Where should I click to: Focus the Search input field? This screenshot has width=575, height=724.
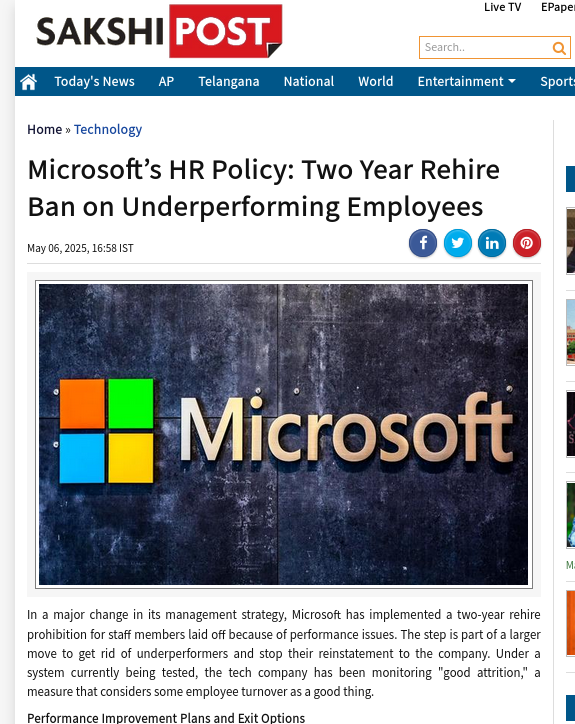[487, 48]
